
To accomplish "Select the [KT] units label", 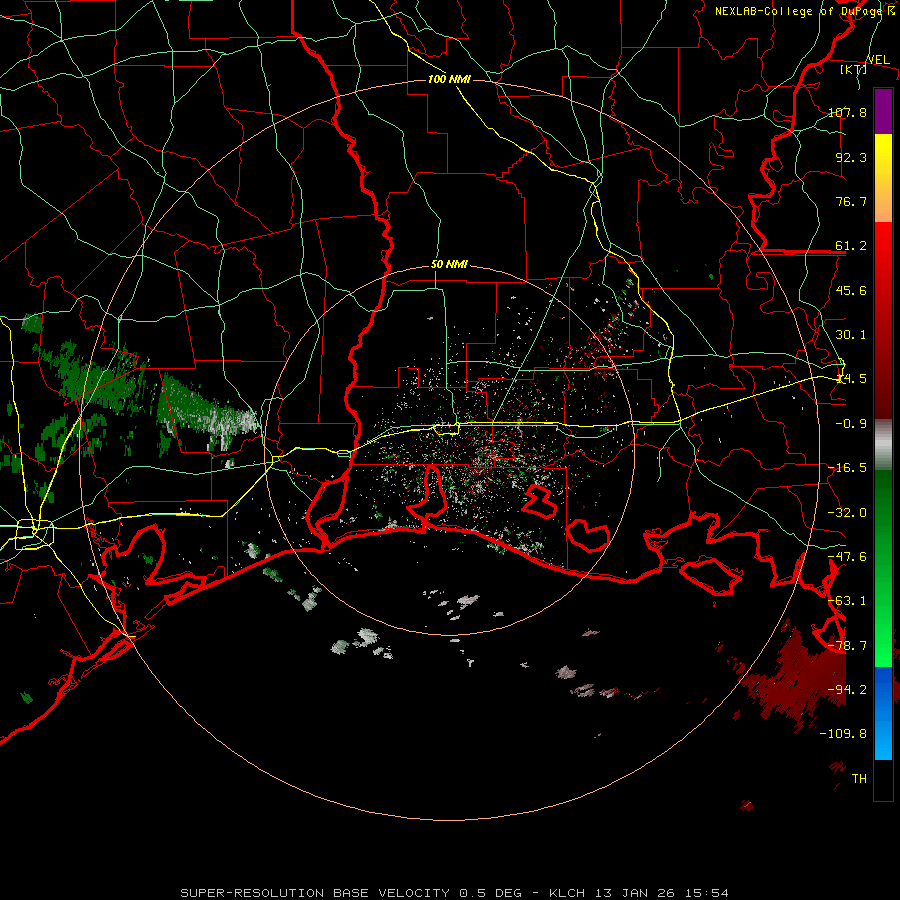I will pos(854,69).
